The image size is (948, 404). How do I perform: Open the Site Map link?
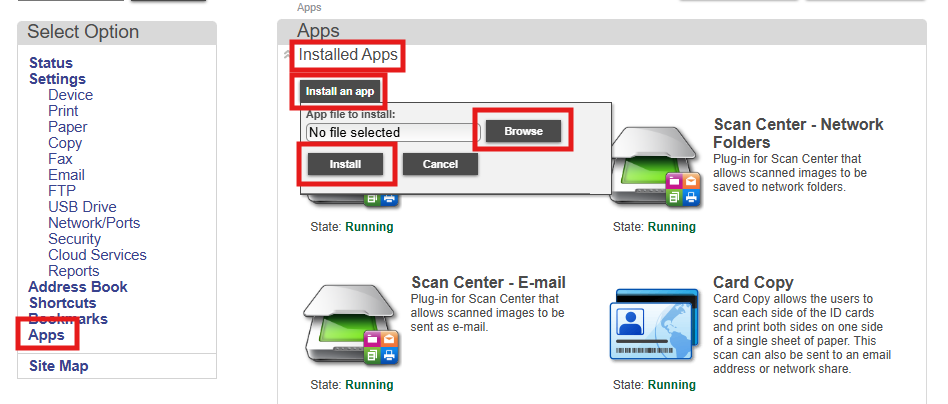pyautogui.click(x=58, y=366)
